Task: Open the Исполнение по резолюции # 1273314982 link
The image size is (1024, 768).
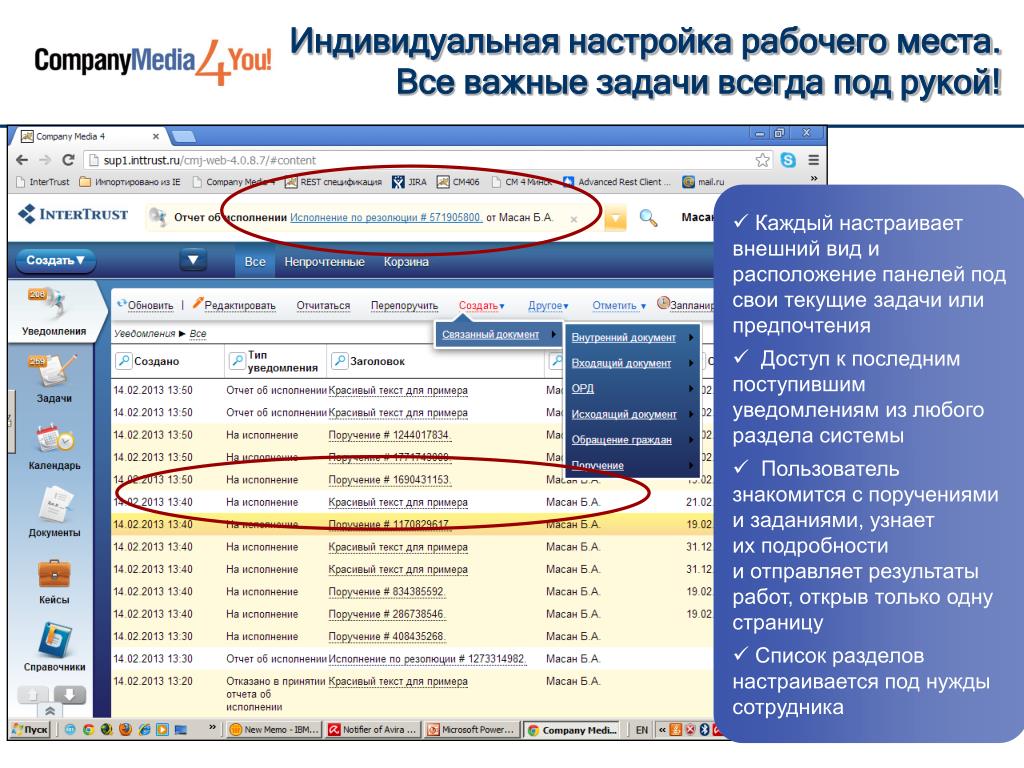Action: [x=427, y=659]
